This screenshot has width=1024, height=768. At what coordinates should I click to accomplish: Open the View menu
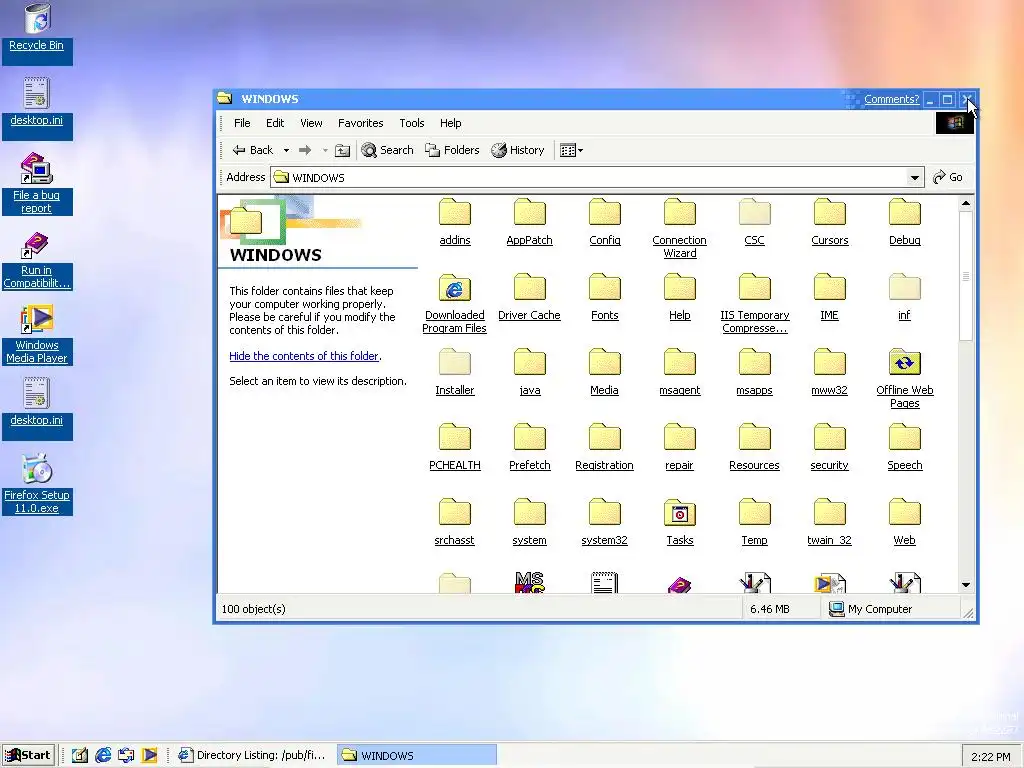(x=311, y=123)
